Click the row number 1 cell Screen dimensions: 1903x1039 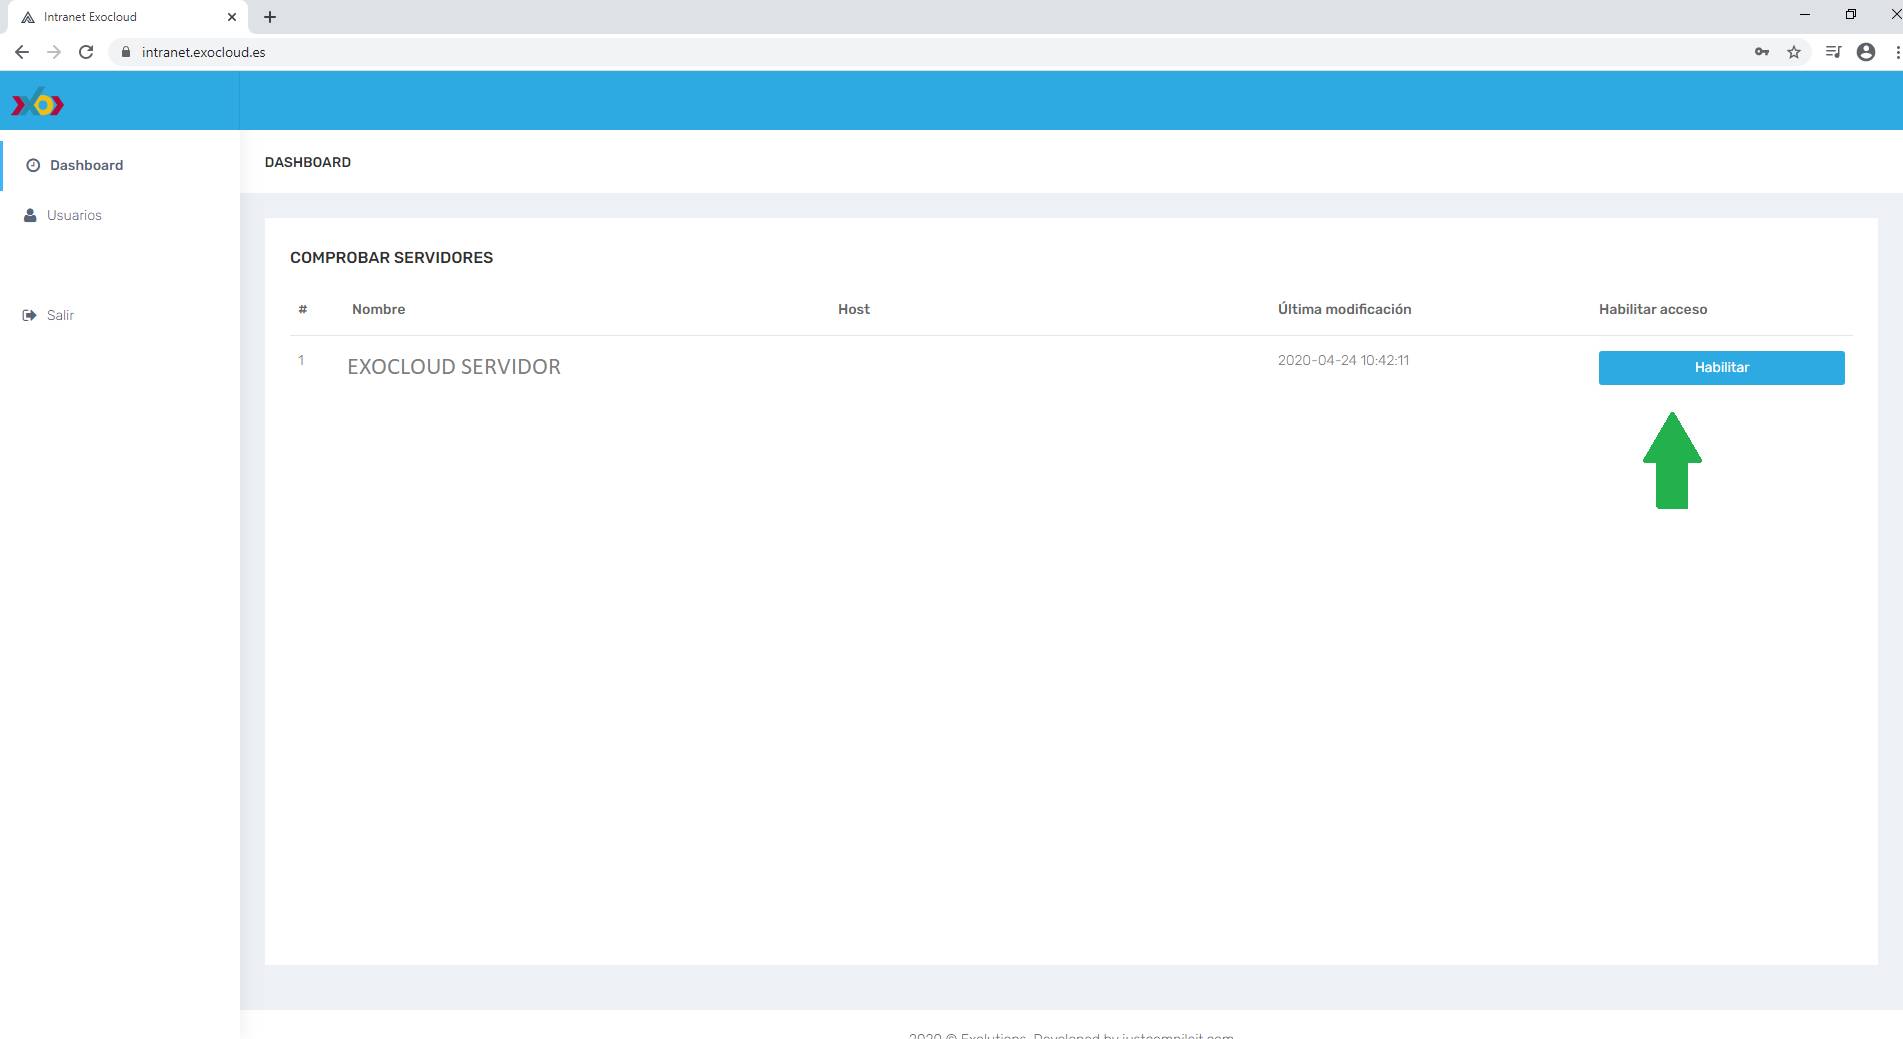click(301, 360)
